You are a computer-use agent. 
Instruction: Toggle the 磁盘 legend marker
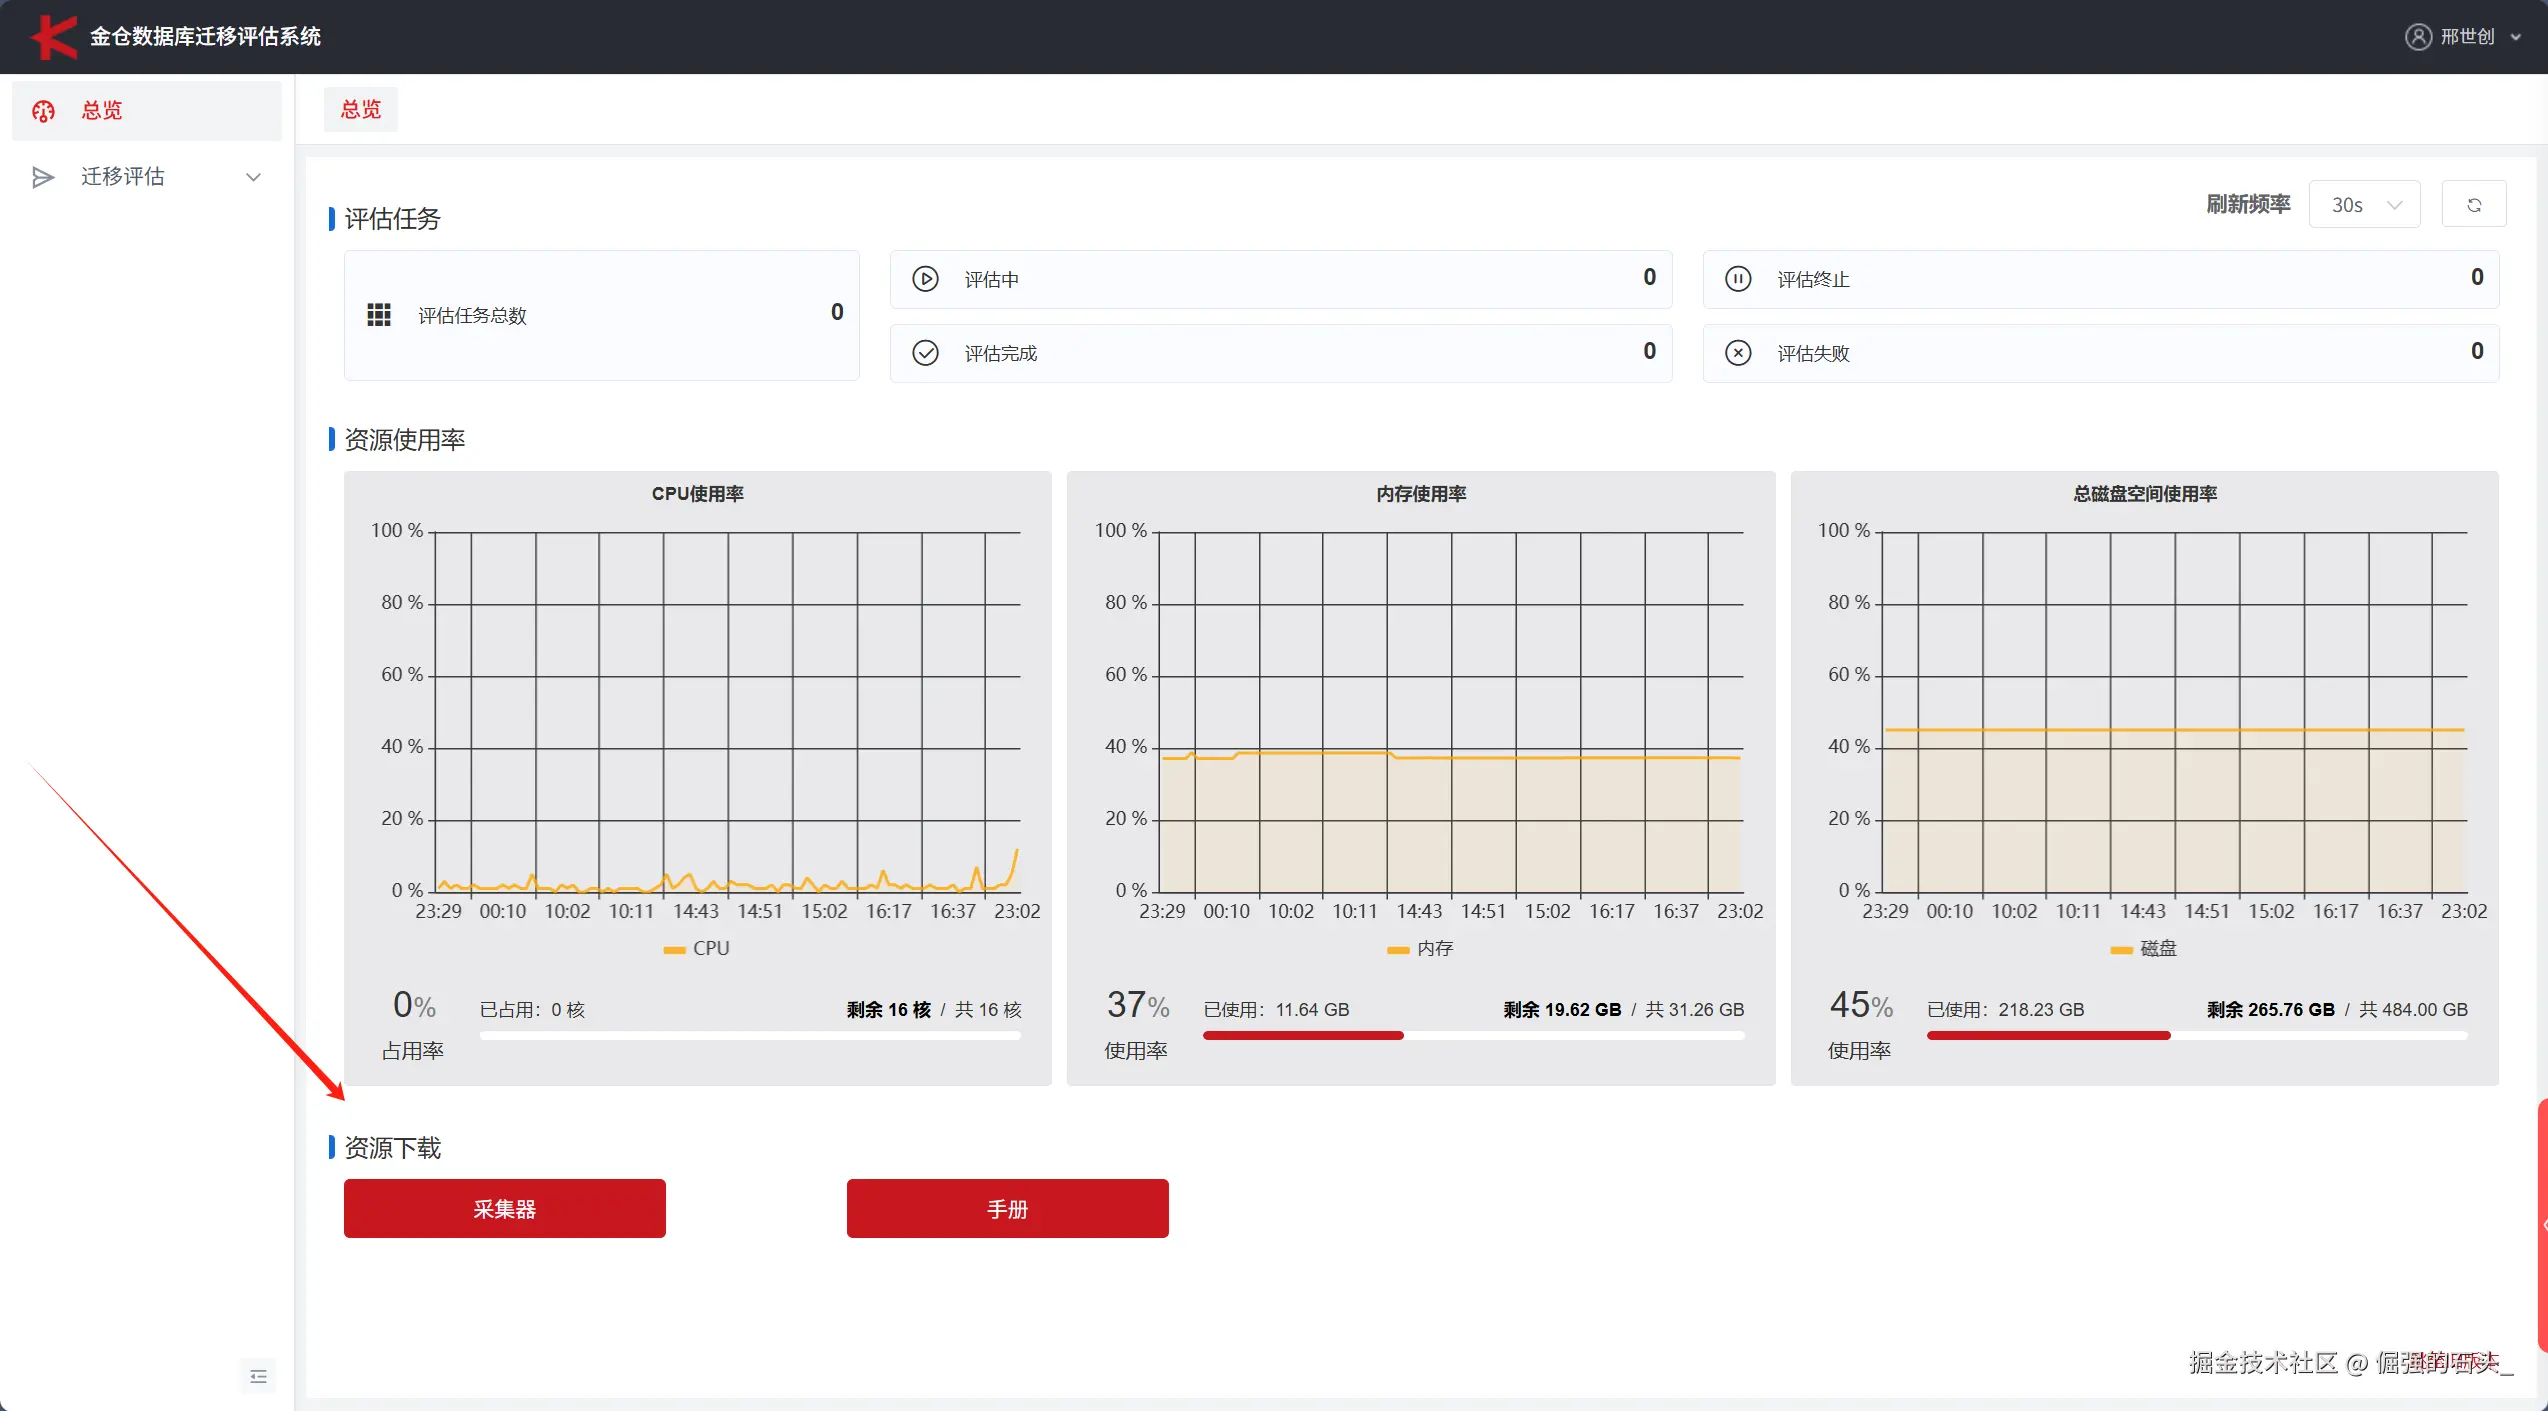tap(2121, 949)
